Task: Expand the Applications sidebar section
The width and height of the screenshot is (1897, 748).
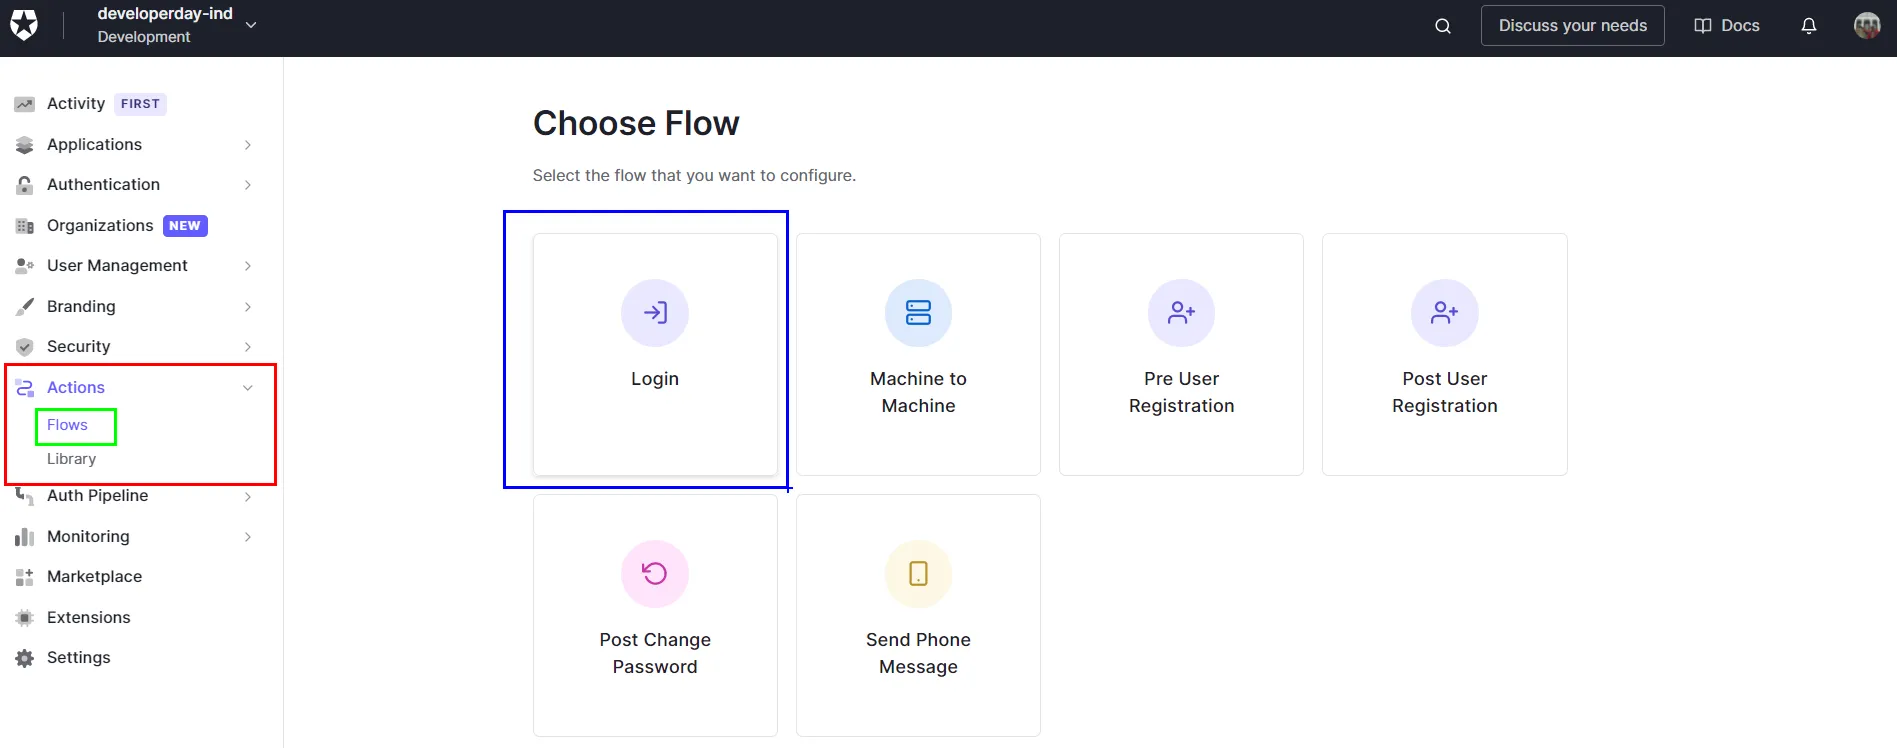Action: [x=247, y=145]
